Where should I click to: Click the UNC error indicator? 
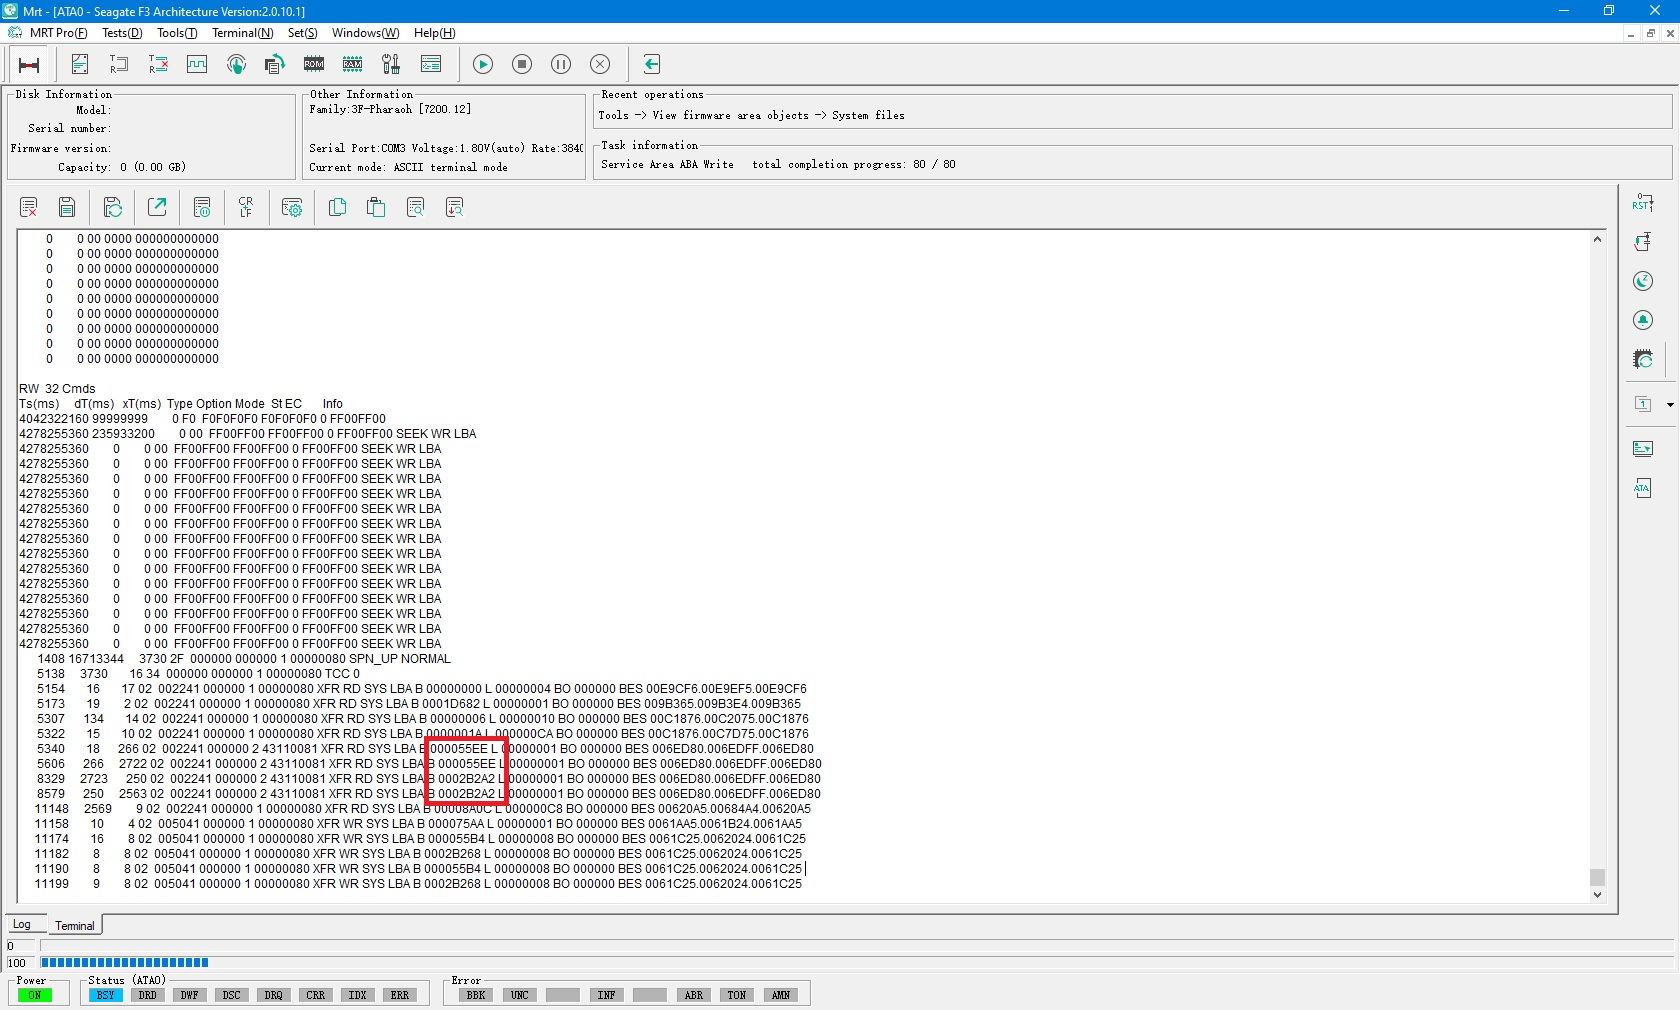click(x=519, y=995)
